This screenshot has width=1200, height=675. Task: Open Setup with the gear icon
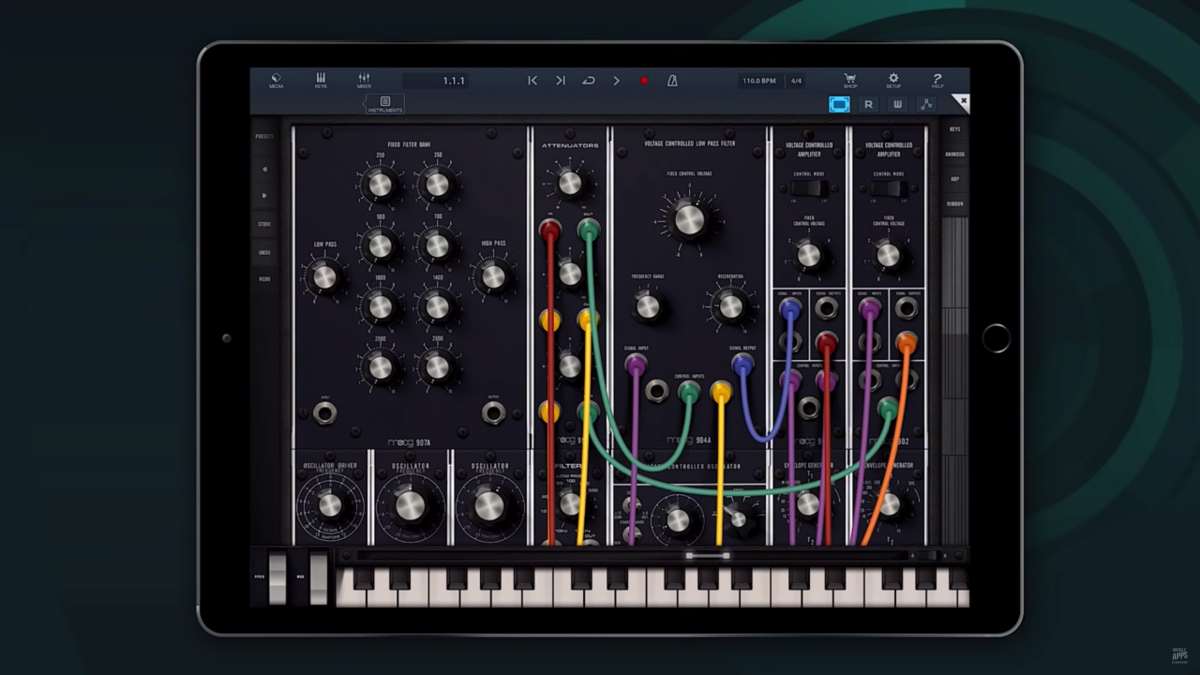pos(893,80)
